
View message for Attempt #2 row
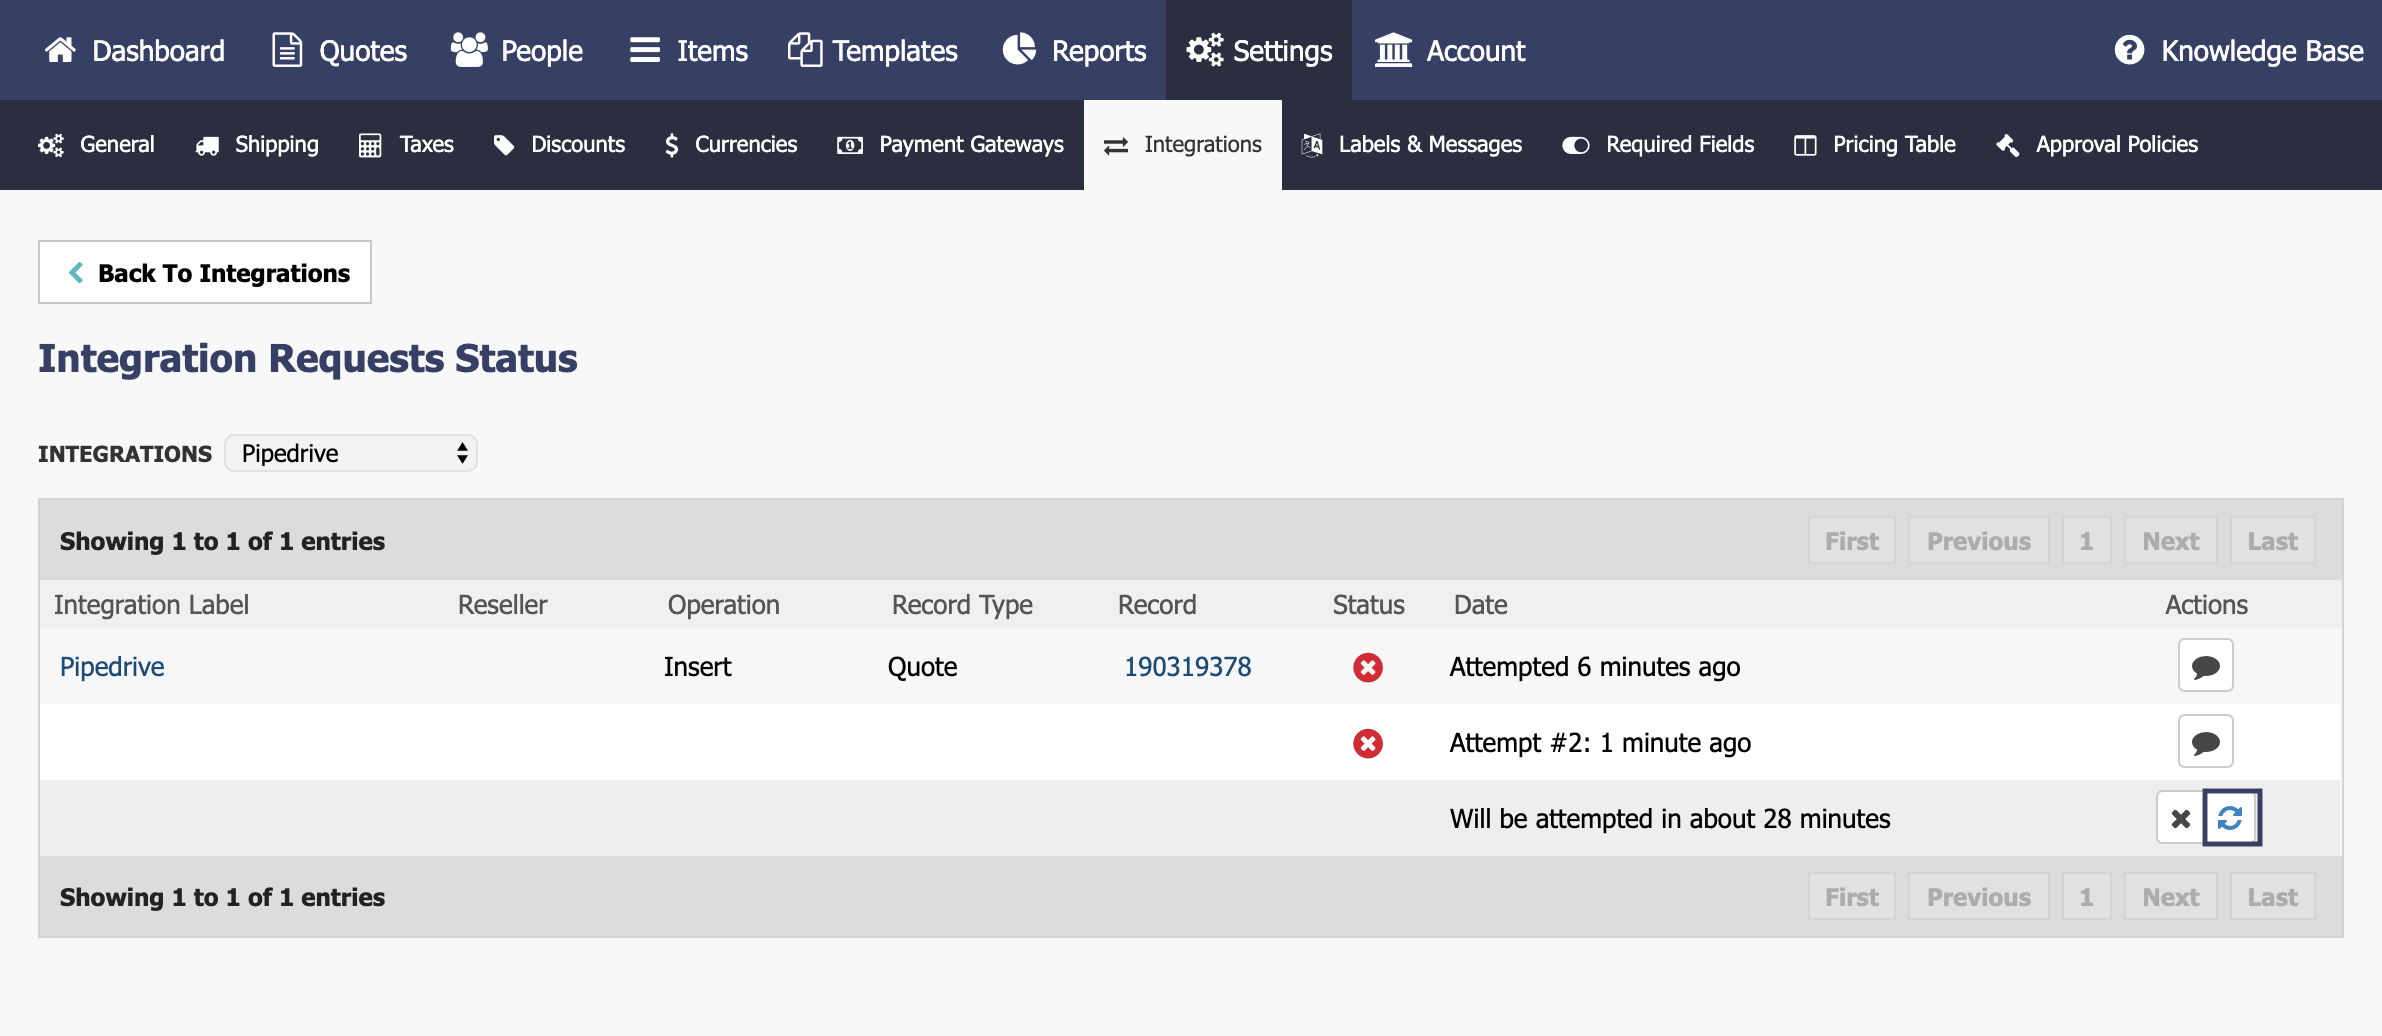pos(2206,741)
